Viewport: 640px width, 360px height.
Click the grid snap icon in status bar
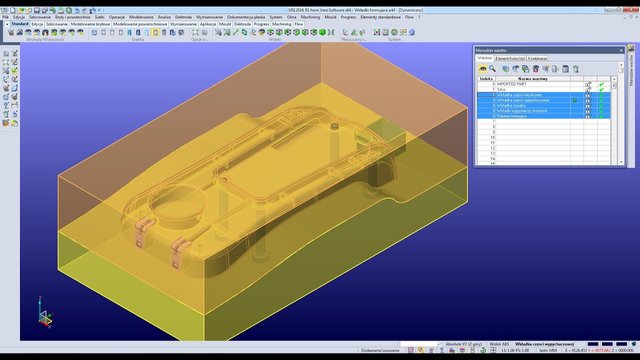[493, 350]
